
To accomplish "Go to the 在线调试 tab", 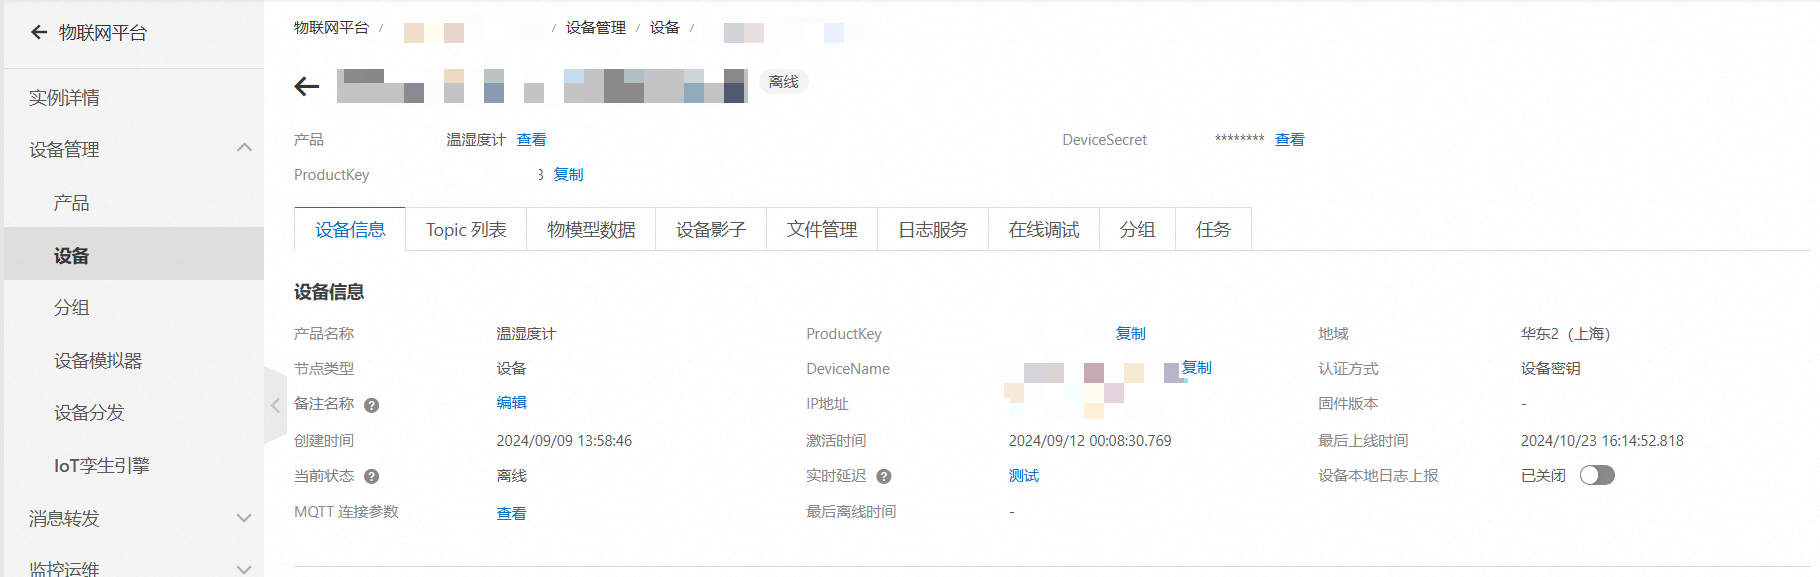I will 1043,230.
